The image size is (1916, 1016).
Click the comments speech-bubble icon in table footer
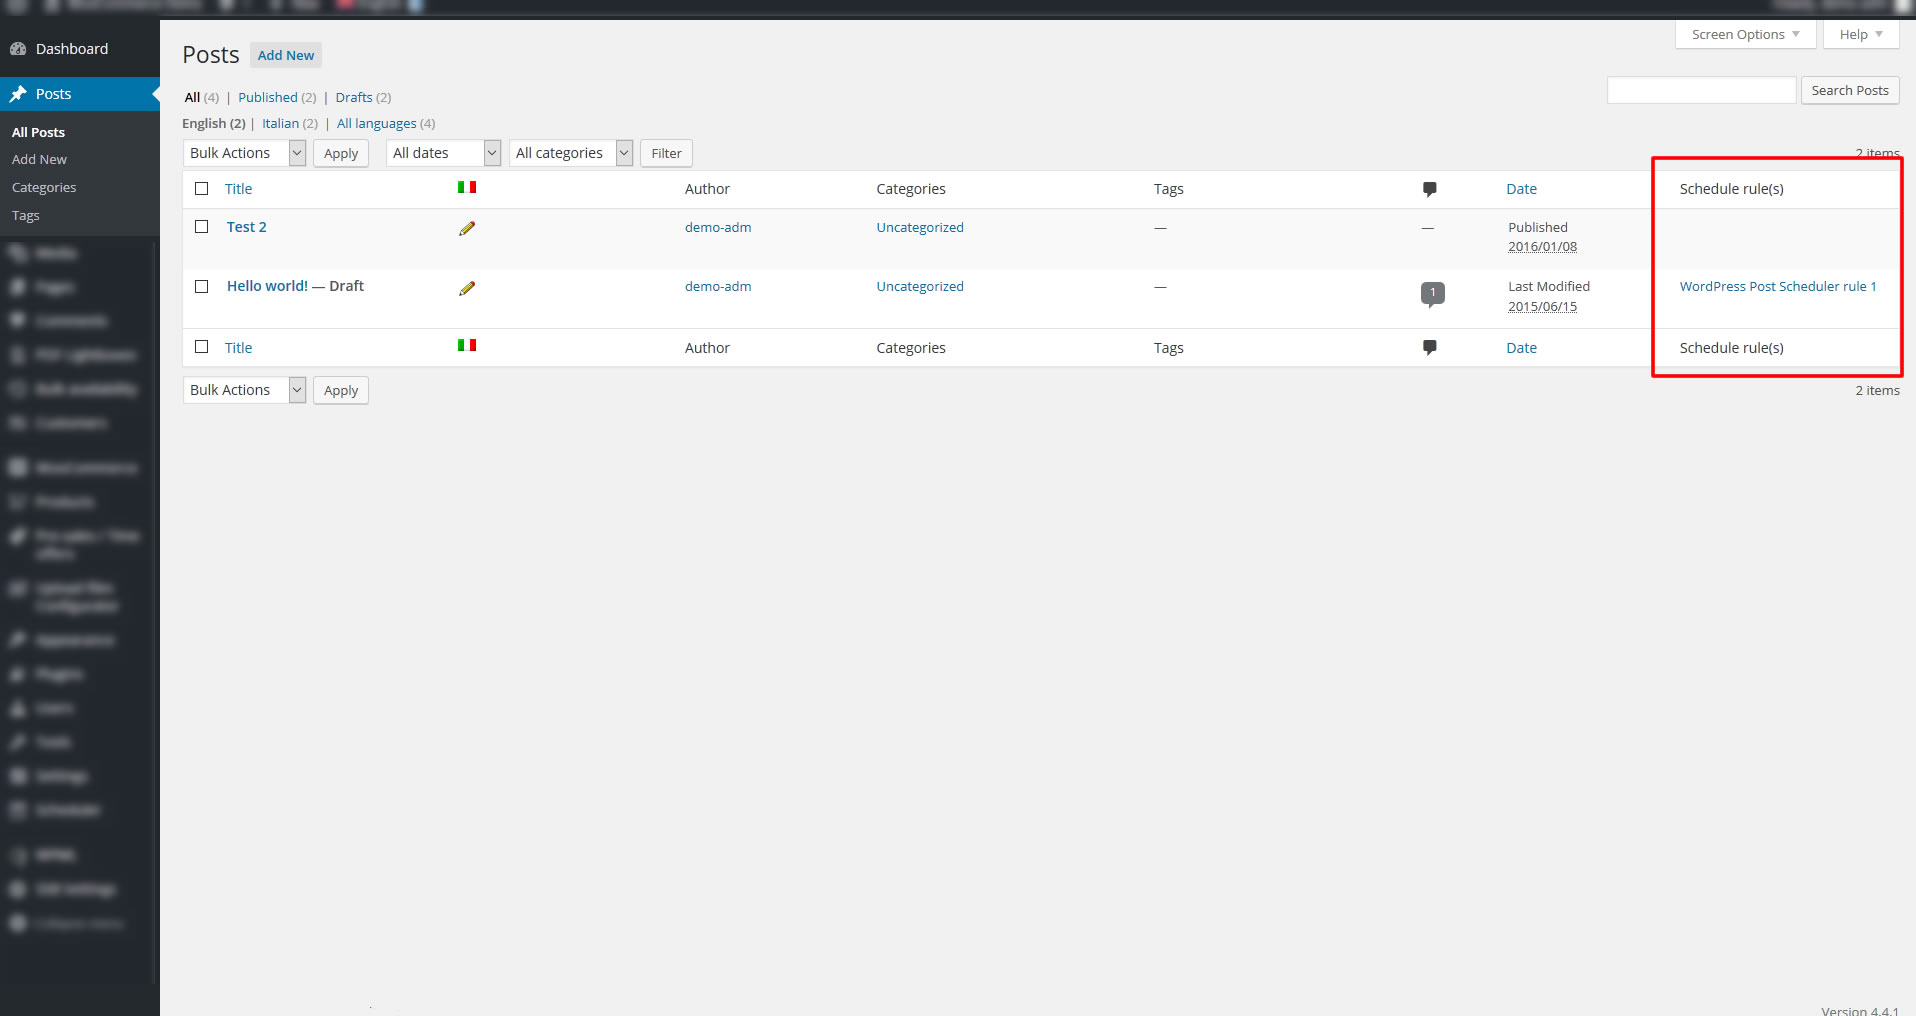pos(1430,348)
